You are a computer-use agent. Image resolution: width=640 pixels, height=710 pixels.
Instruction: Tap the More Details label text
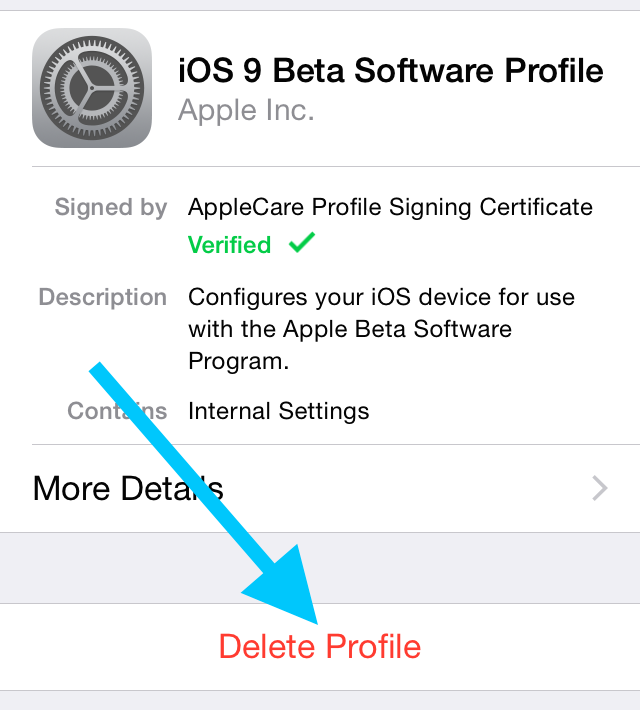(x=128, y=489)
